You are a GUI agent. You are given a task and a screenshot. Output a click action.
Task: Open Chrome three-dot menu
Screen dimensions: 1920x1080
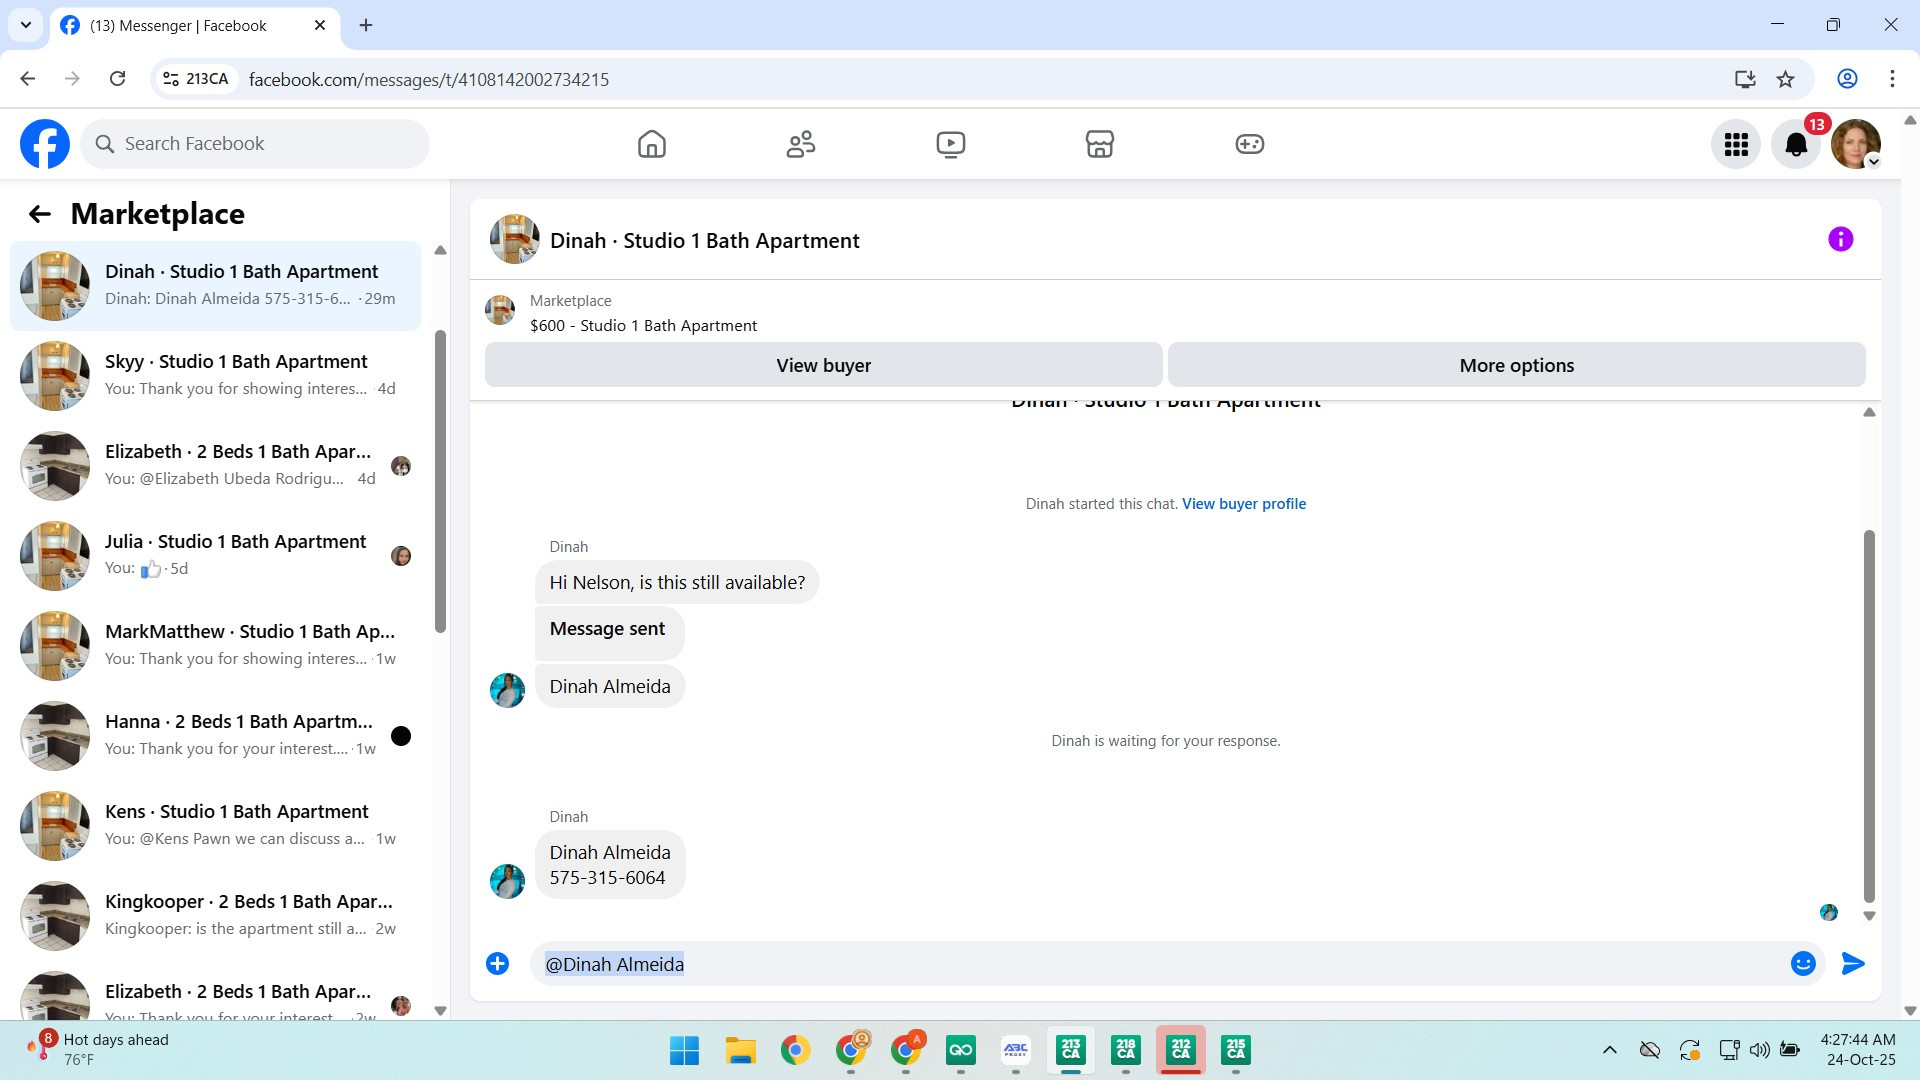pos(1892,79)
